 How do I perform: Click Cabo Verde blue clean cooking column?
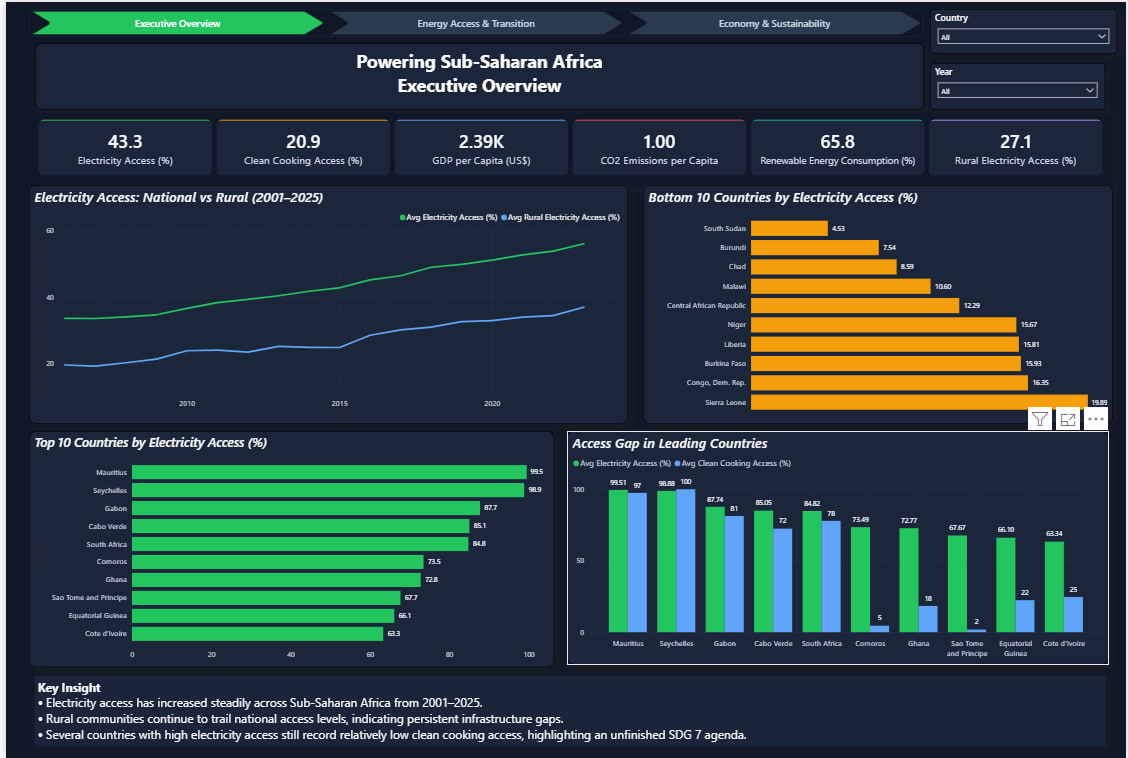click(783, 580)
